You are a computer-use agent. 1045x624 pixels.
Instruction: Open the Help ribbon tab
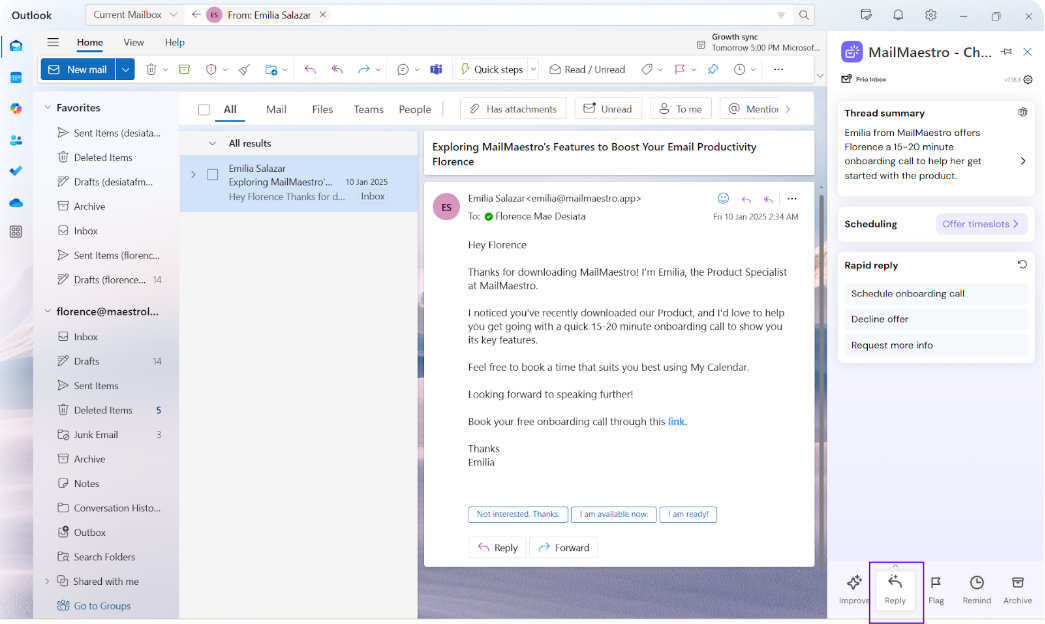[x=175, y=42]
